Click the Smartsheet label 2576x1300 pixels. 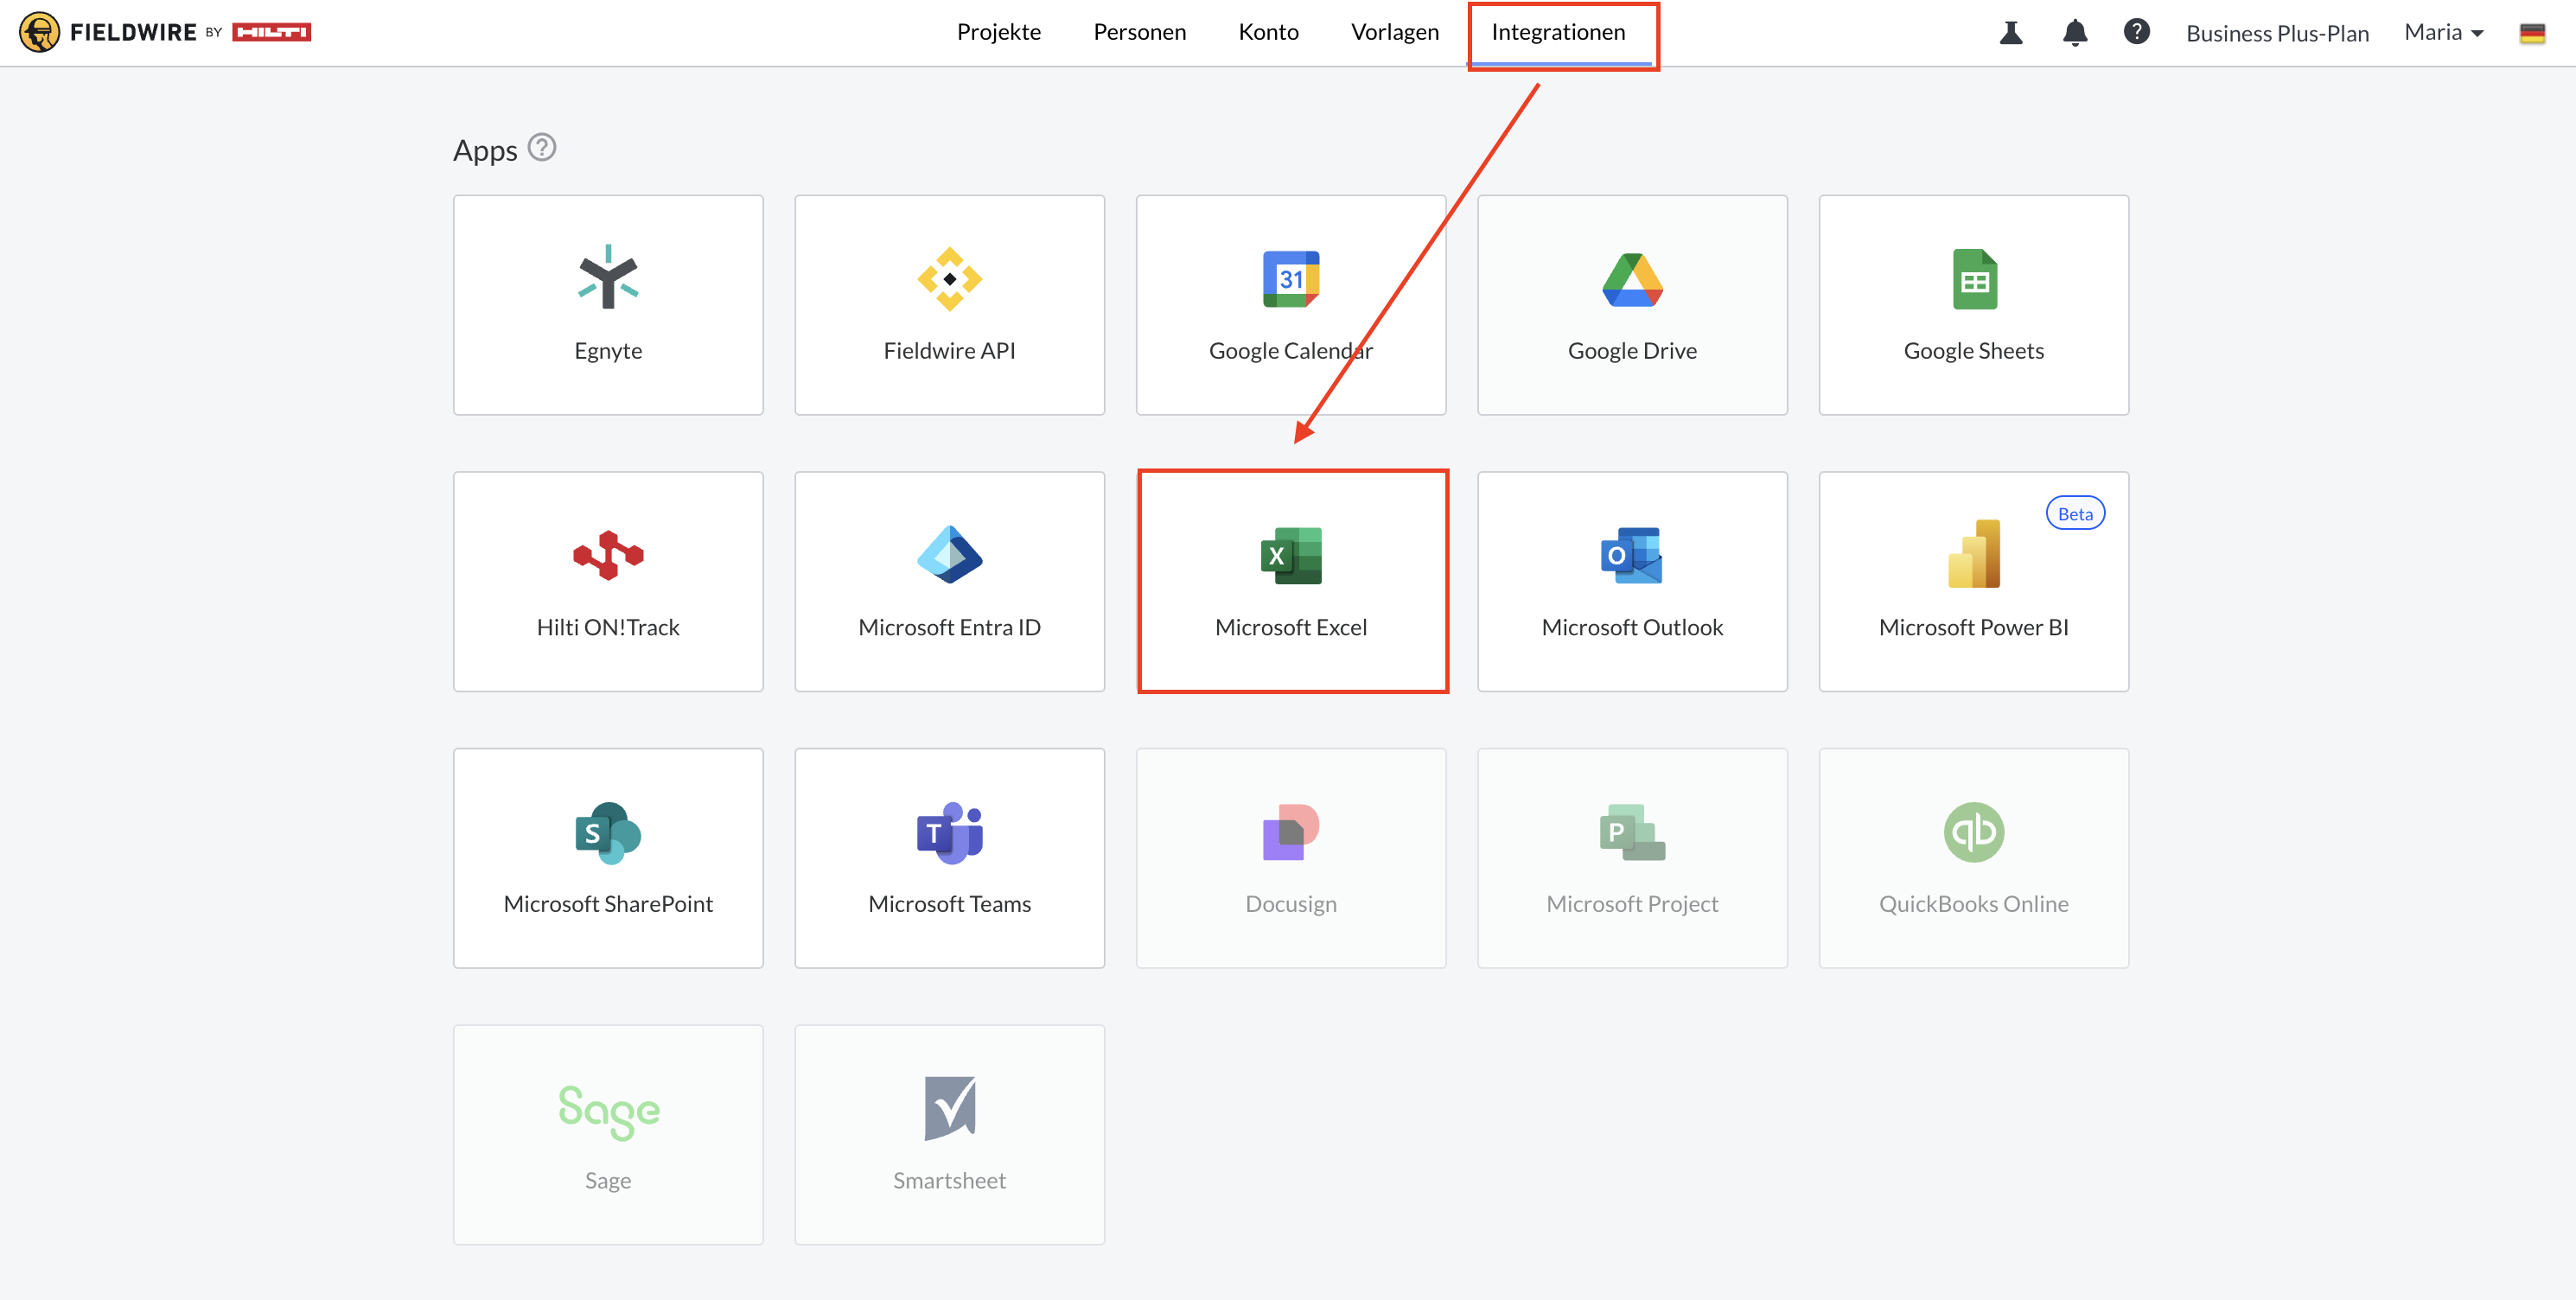pyautogui.click(x=949, y=1181)
